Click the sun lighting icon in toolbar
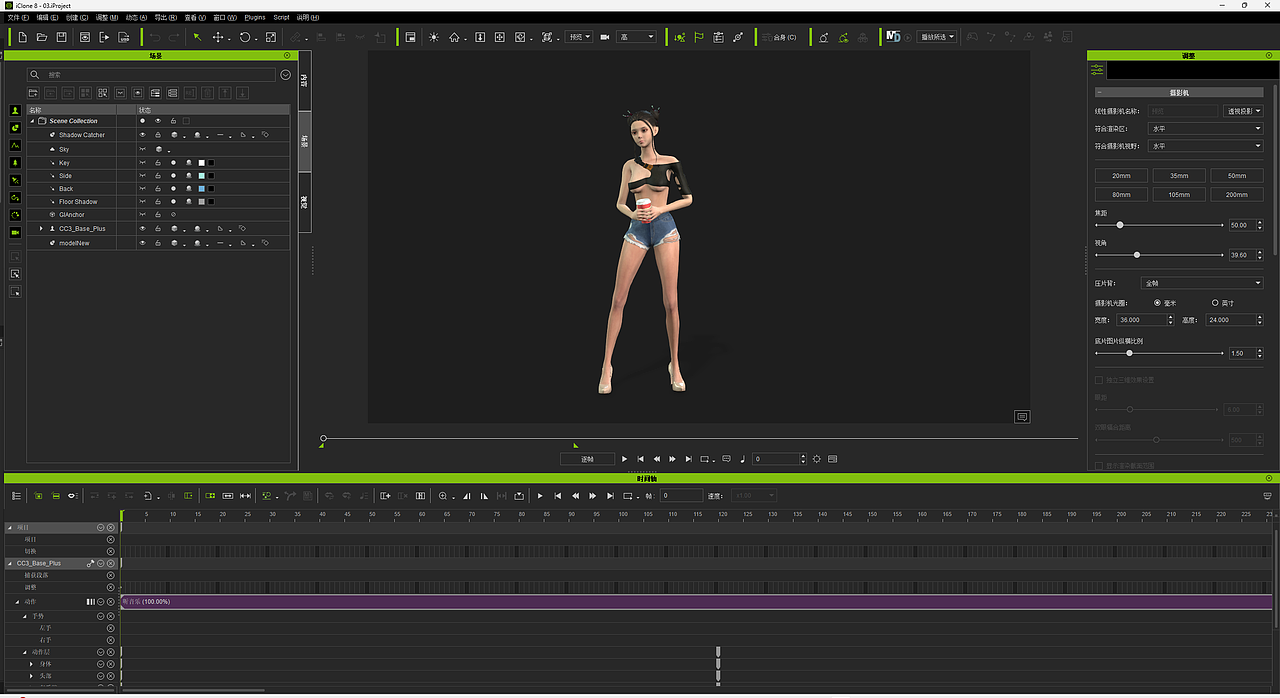The height and width of the screenshot is (698, 1280). coord(434,37)
